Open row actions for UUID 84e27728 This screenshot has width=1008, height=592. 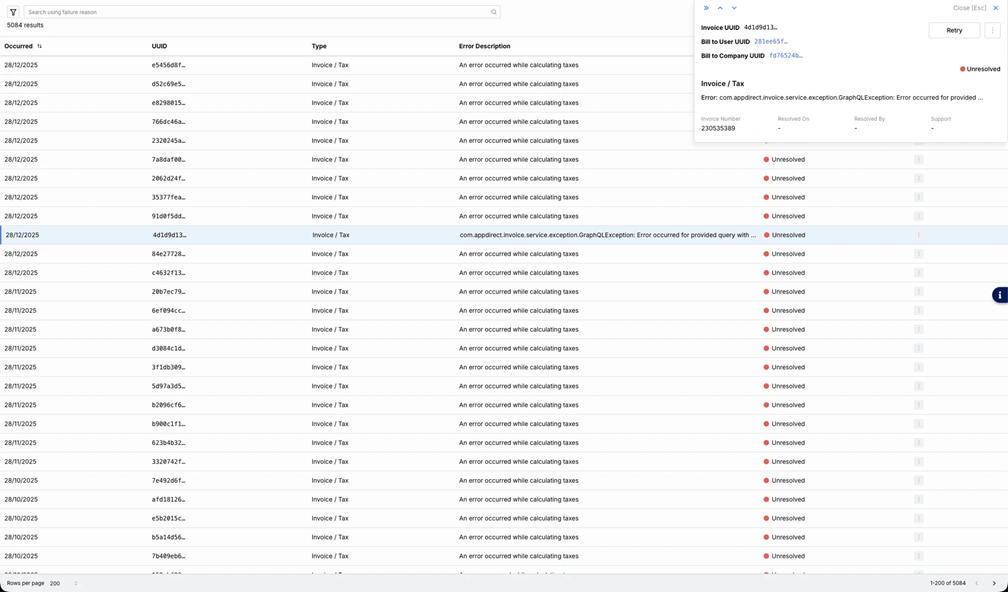[918, 254]
